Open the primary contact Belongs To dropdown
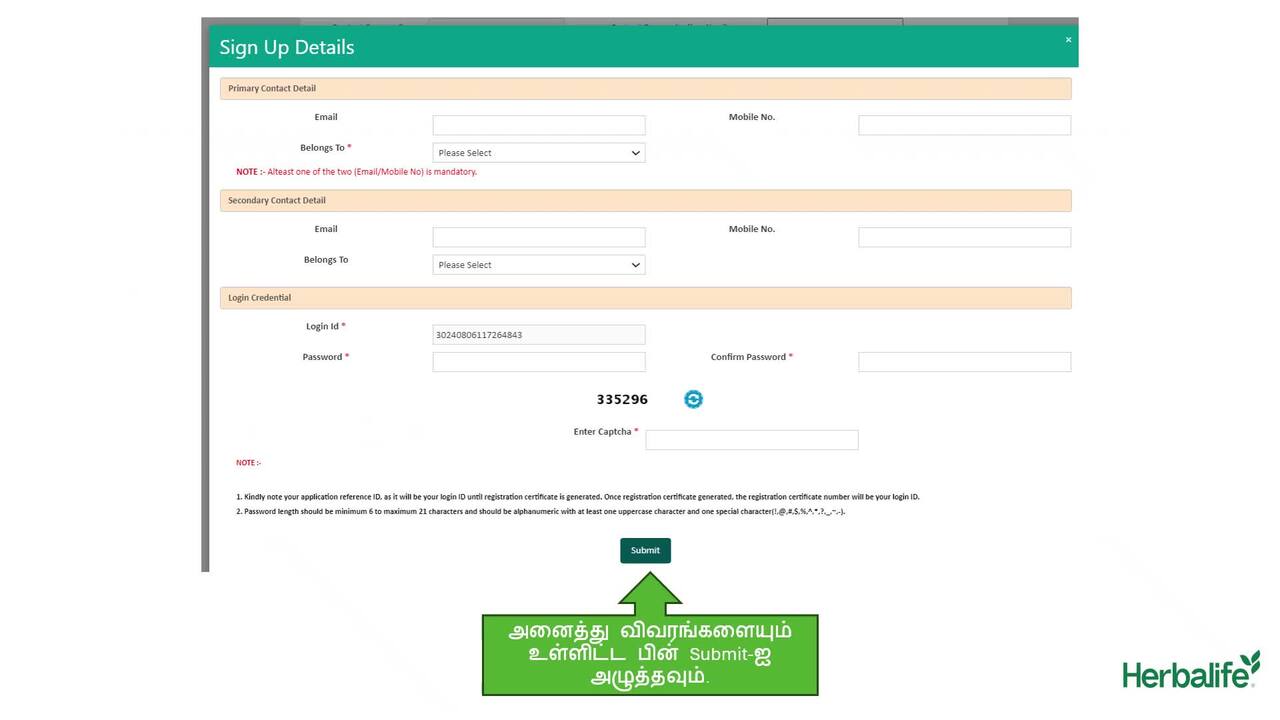This screenshot has width=1280, height=720. 538,153
